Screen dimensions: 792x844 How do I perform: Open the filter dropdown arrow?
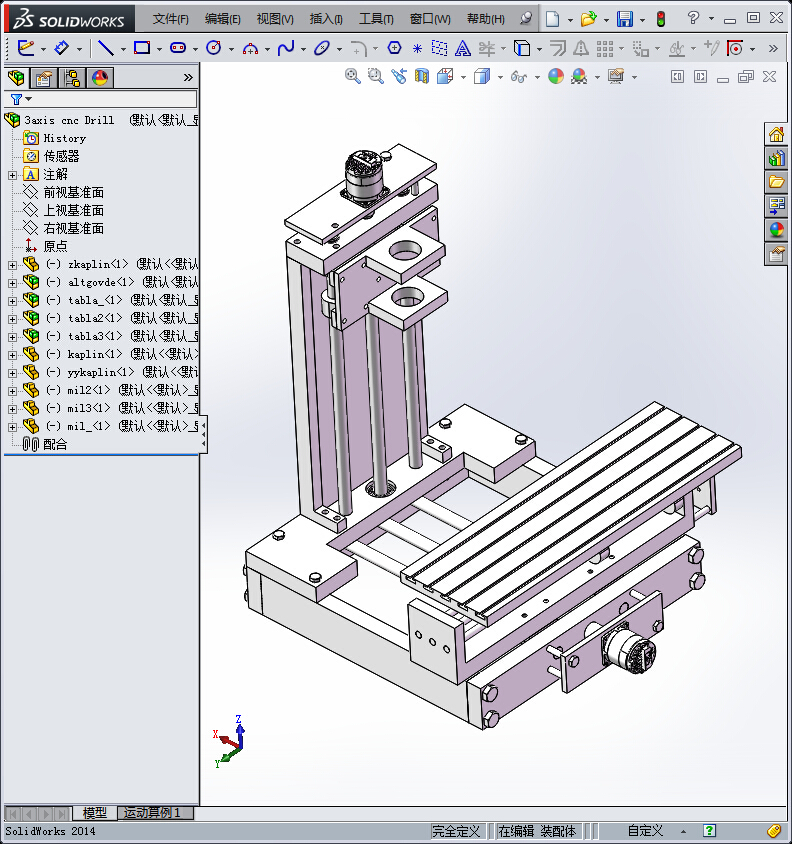29,99
